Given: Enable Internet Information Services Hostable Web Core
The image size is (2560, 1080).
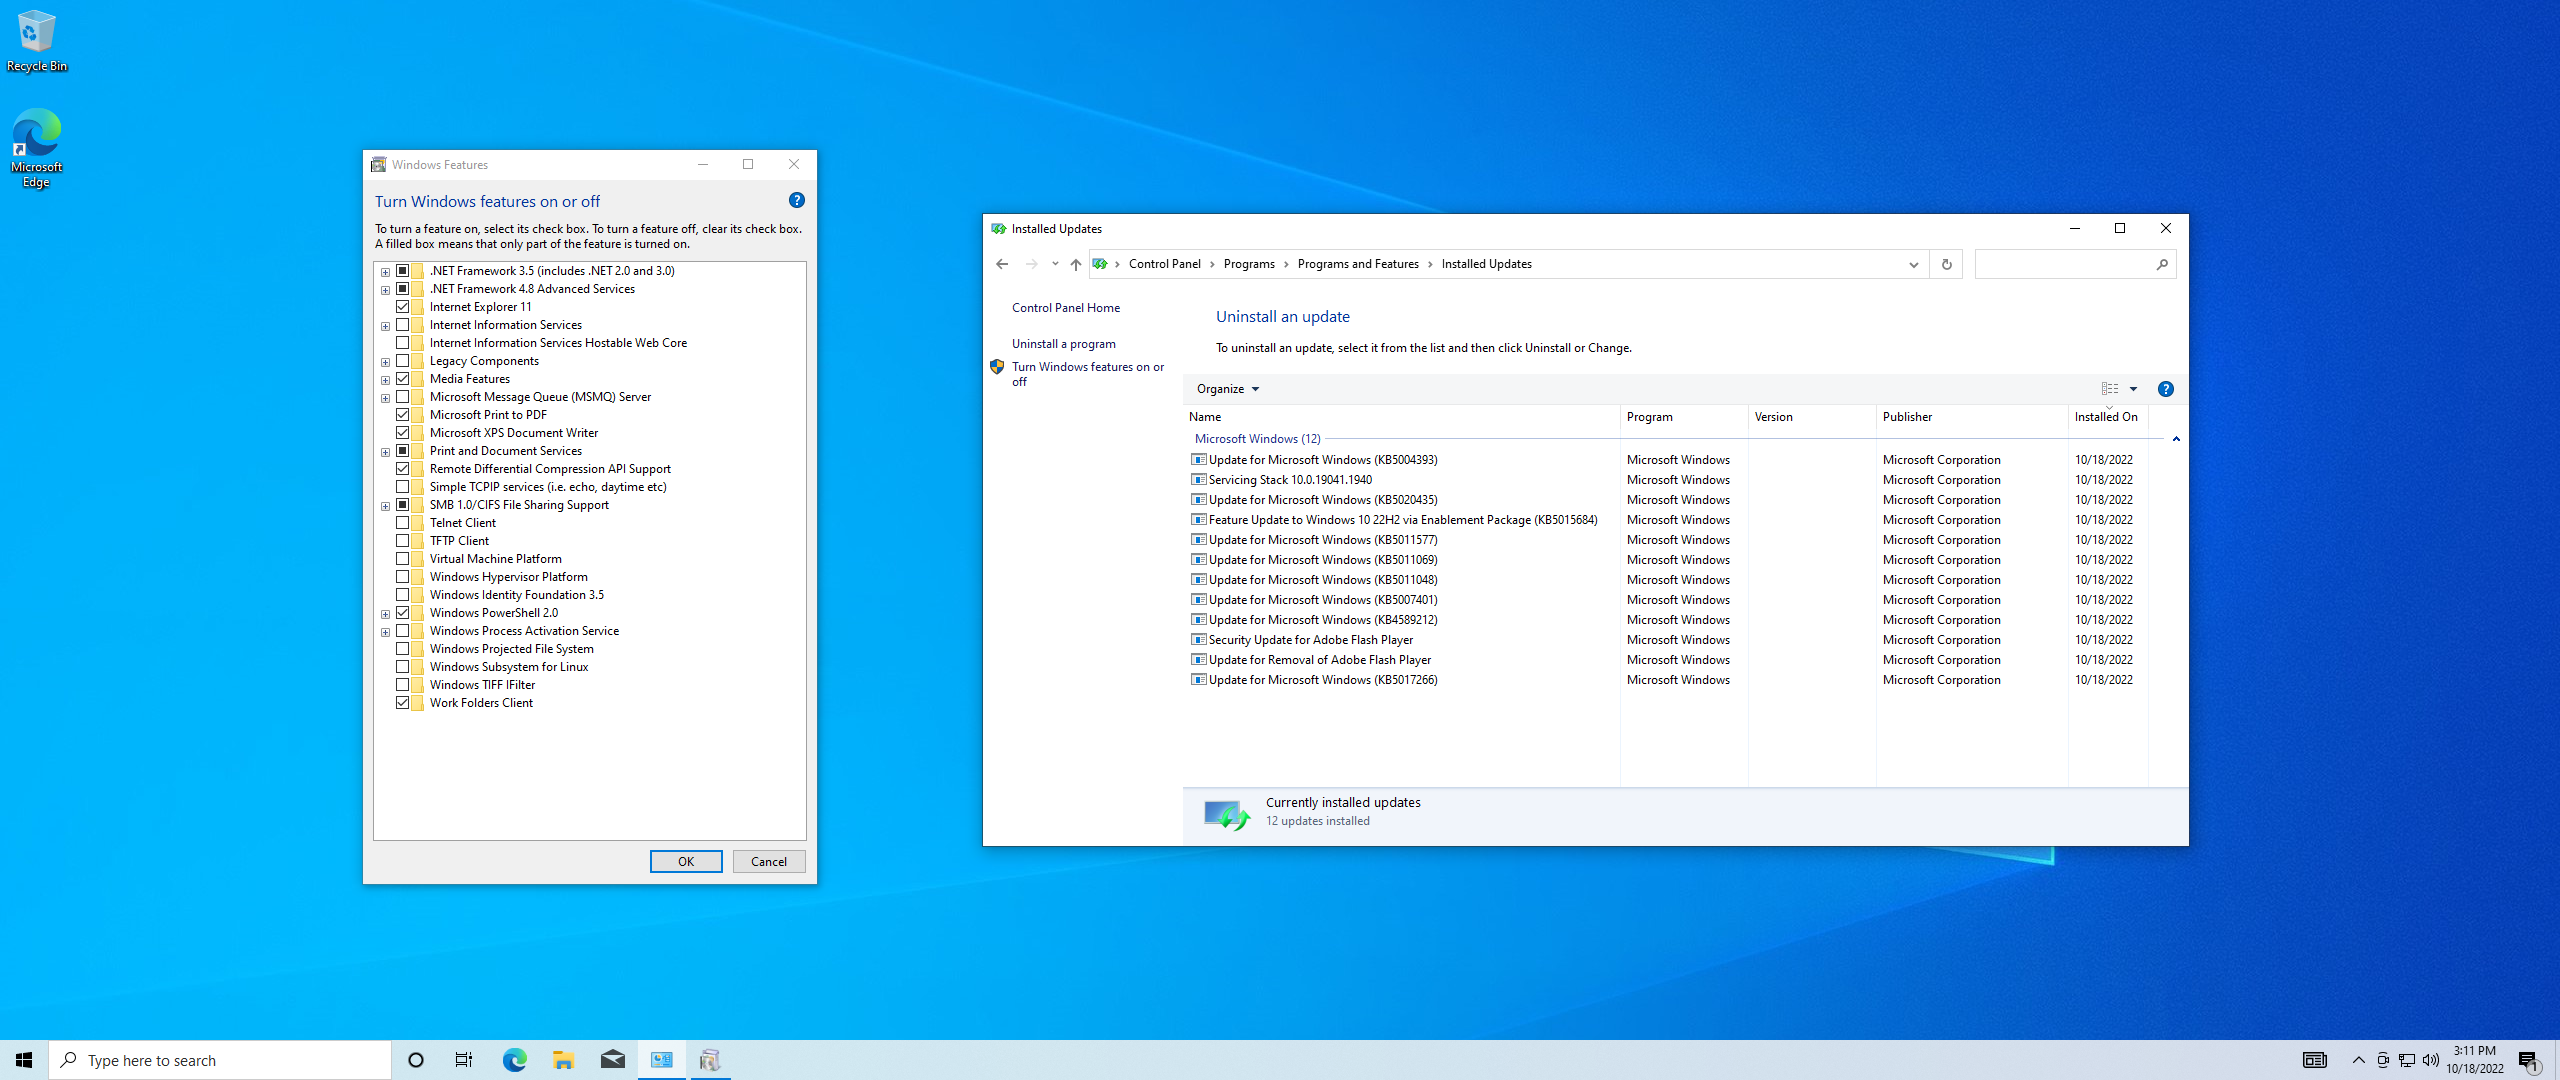Looking at the screenshot, I should tap(402, 343).
